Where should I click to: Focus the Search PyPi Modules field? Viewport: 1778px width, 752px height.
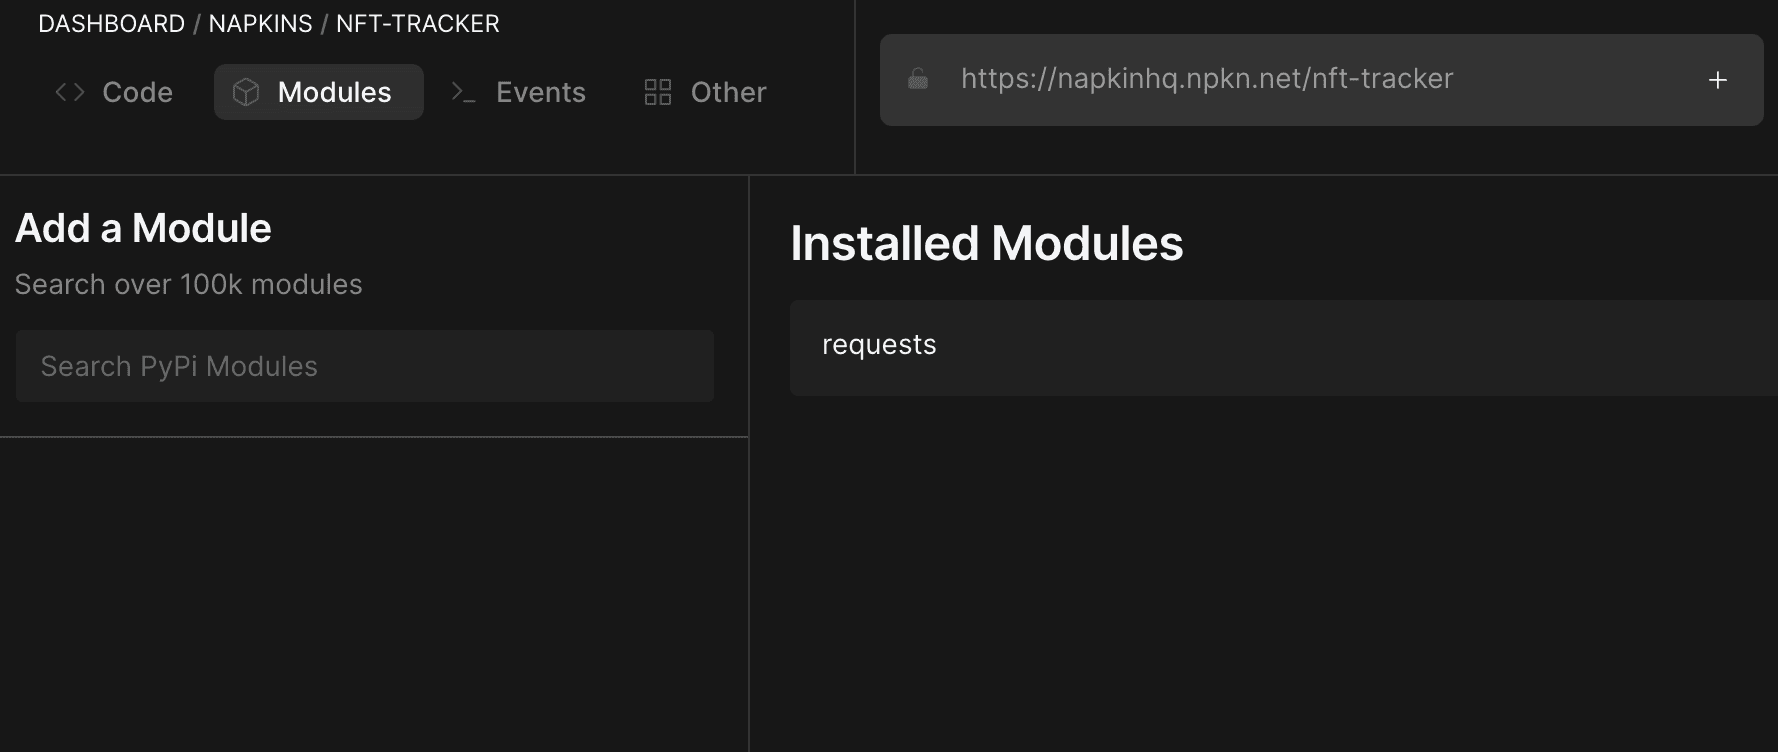pos(365,366)
